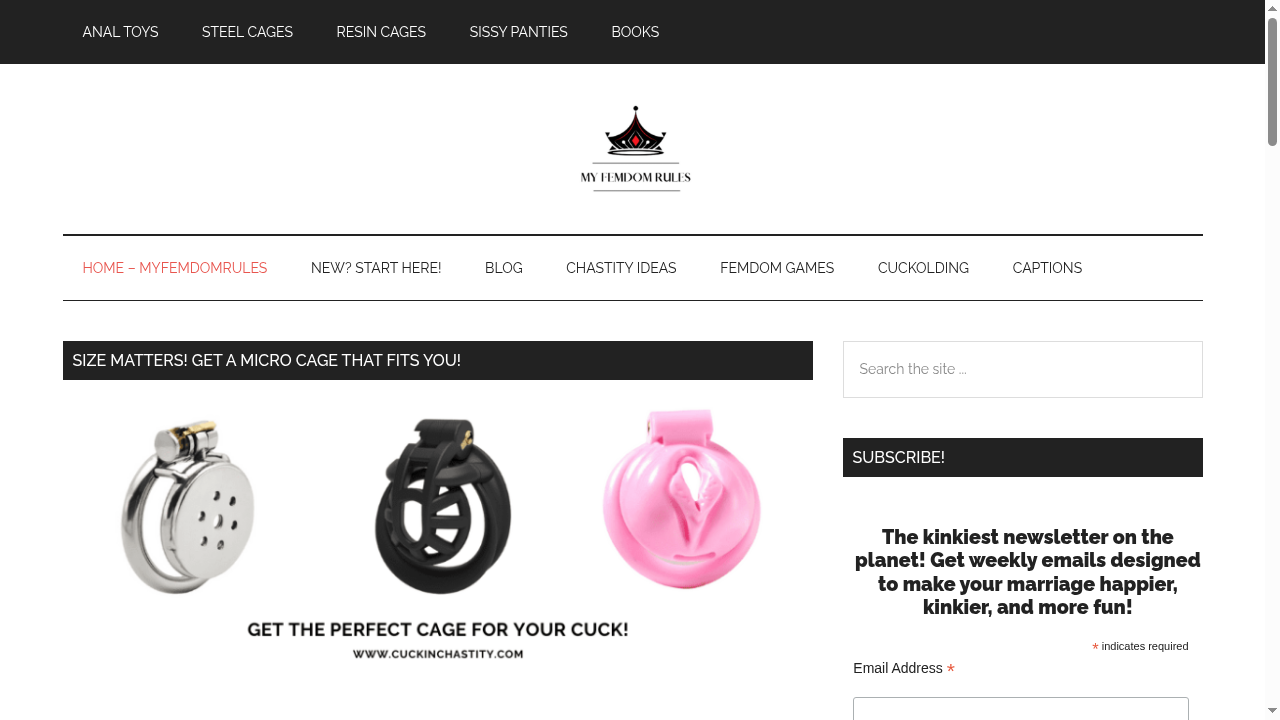This screenshot has width=1280, height=720.
Task: Click the Search the site field
Action: pos(1023,369)
